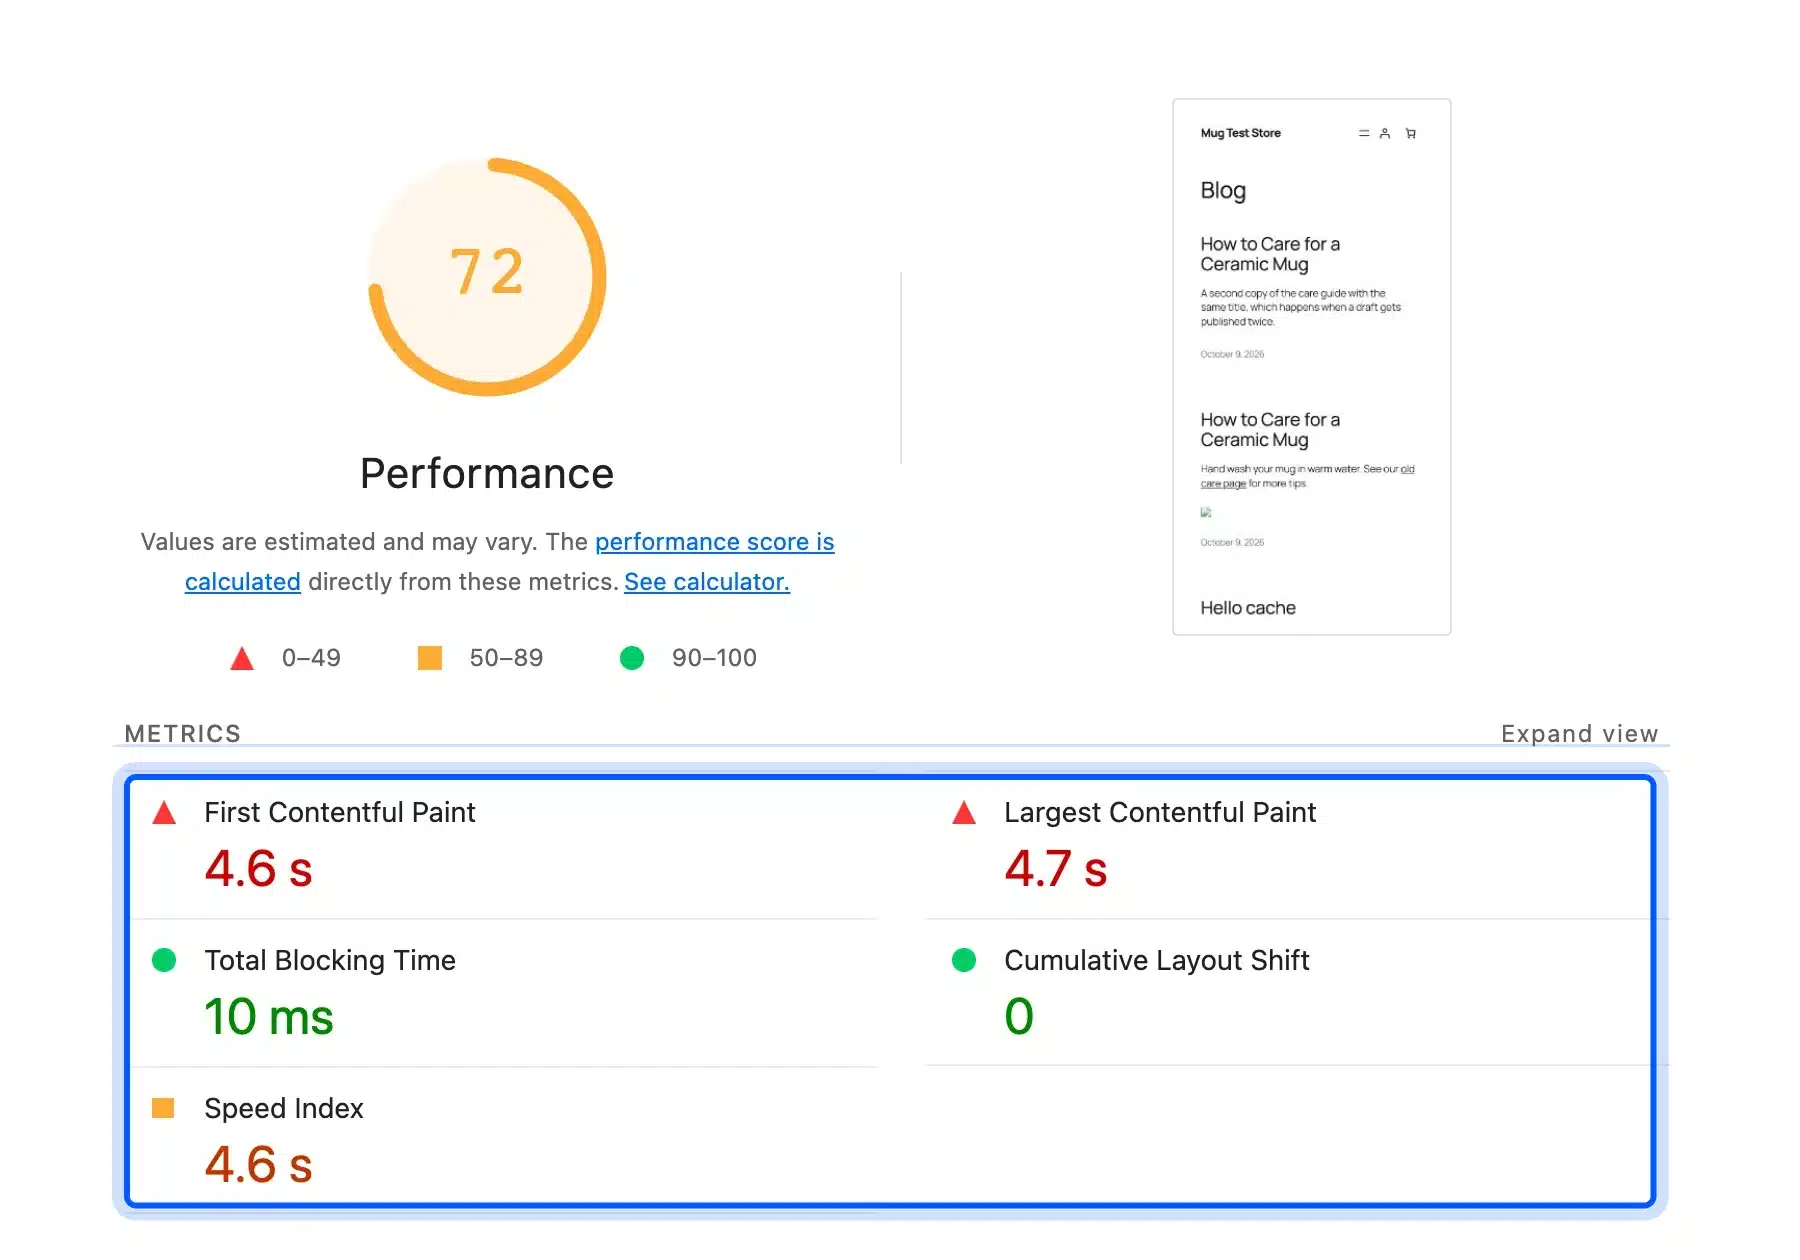
Task: Click the red triangle beside Largest Contentful Paint
Action: [964, 813]
